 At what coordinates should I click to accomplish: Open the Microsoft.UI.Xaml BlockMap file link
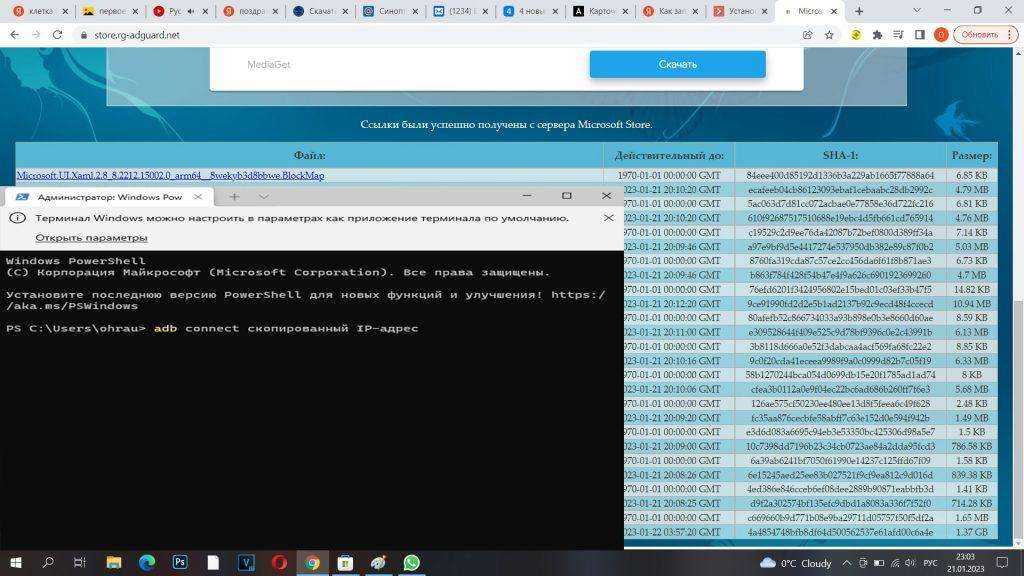click(x=170, y=176)
